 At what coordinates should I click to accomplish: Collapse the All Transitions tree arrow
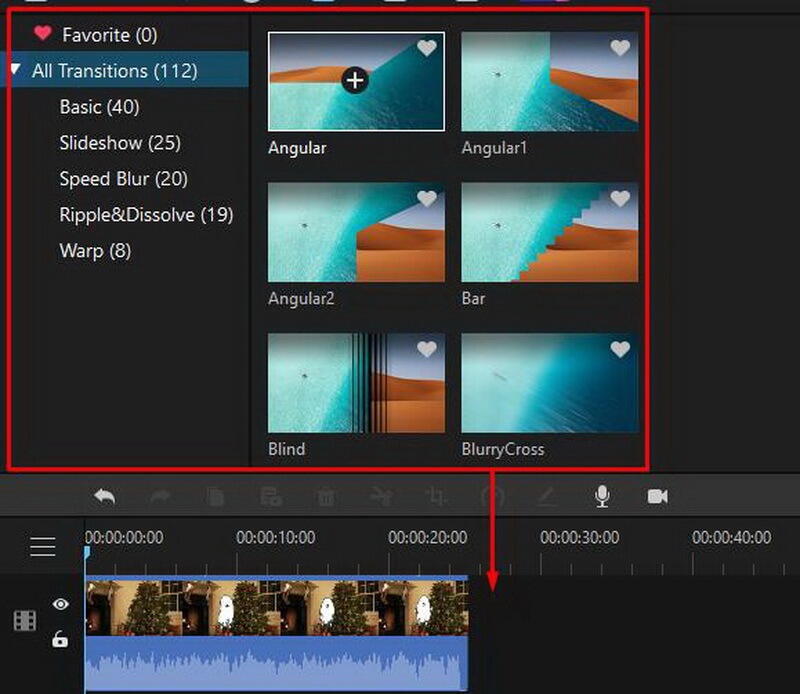pyautogui.click(x=16, y=69)
